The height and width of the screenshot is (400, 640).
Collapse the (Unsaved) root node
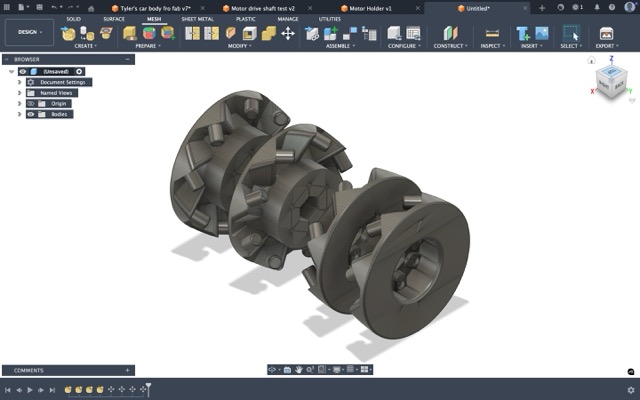coord(11,71)
